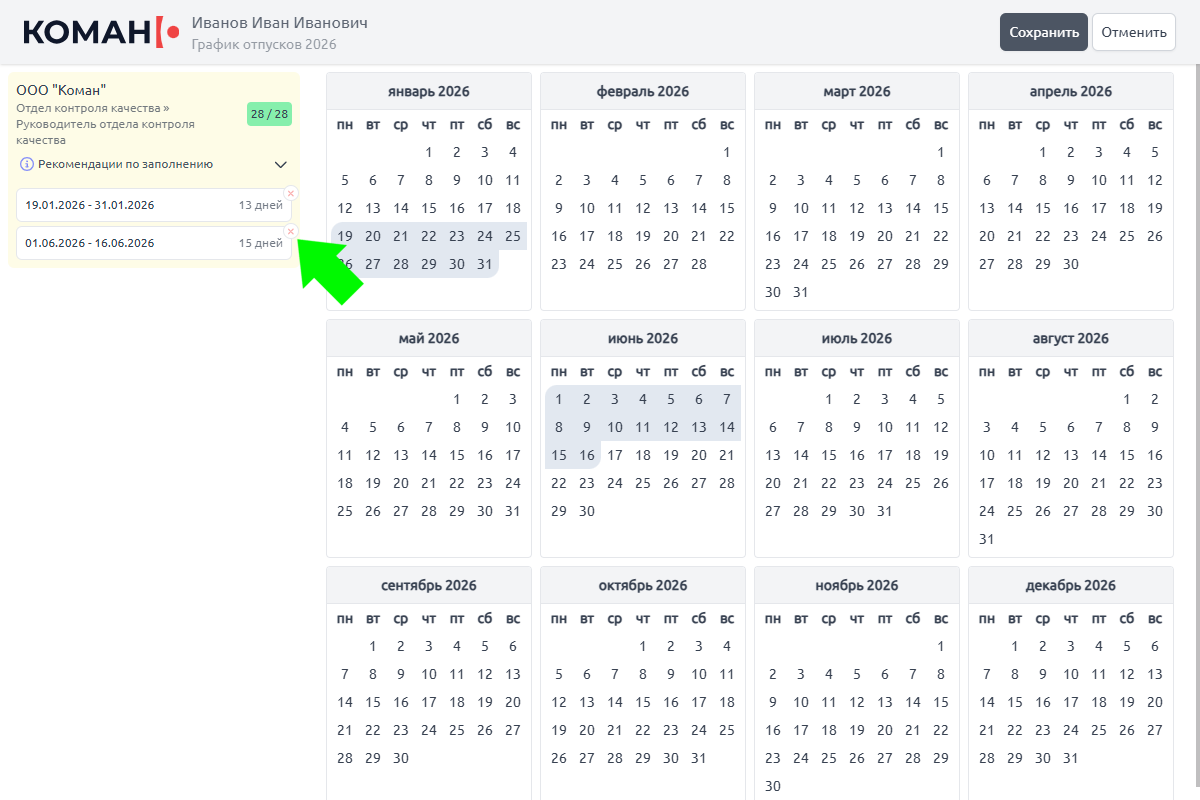Click the page vertical scrollbar
Image resolution: width=1200 pixels, height=800 pixels.
click(1193, 400)
